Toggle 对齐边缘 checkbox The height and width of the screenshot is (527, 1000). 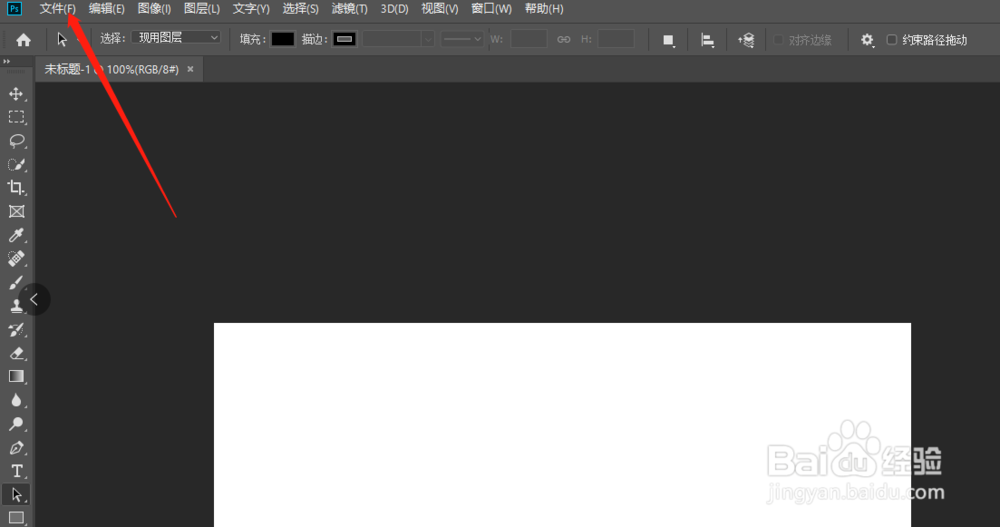pyautogui.click(x=778, y=40)
